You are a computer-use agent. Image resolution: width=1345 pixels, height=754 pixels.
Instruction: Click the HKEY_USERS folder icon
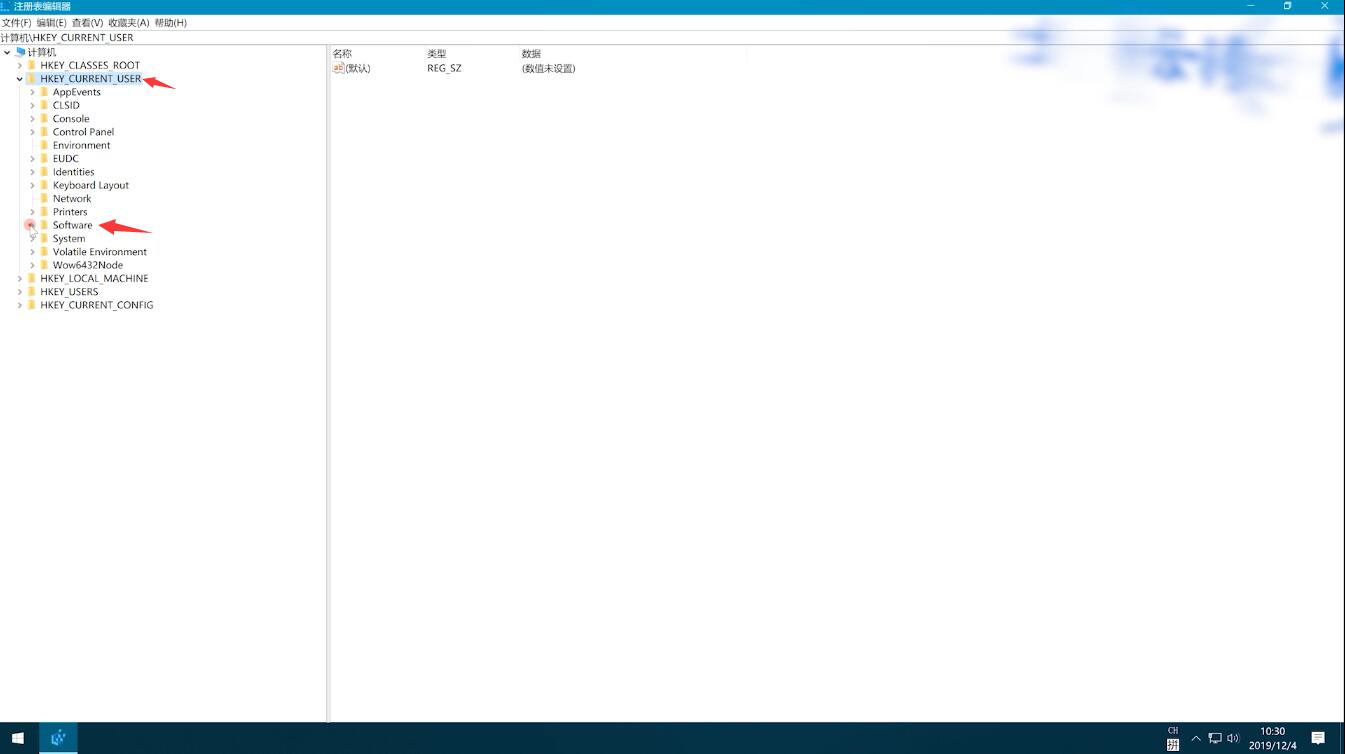click(32, 292)
